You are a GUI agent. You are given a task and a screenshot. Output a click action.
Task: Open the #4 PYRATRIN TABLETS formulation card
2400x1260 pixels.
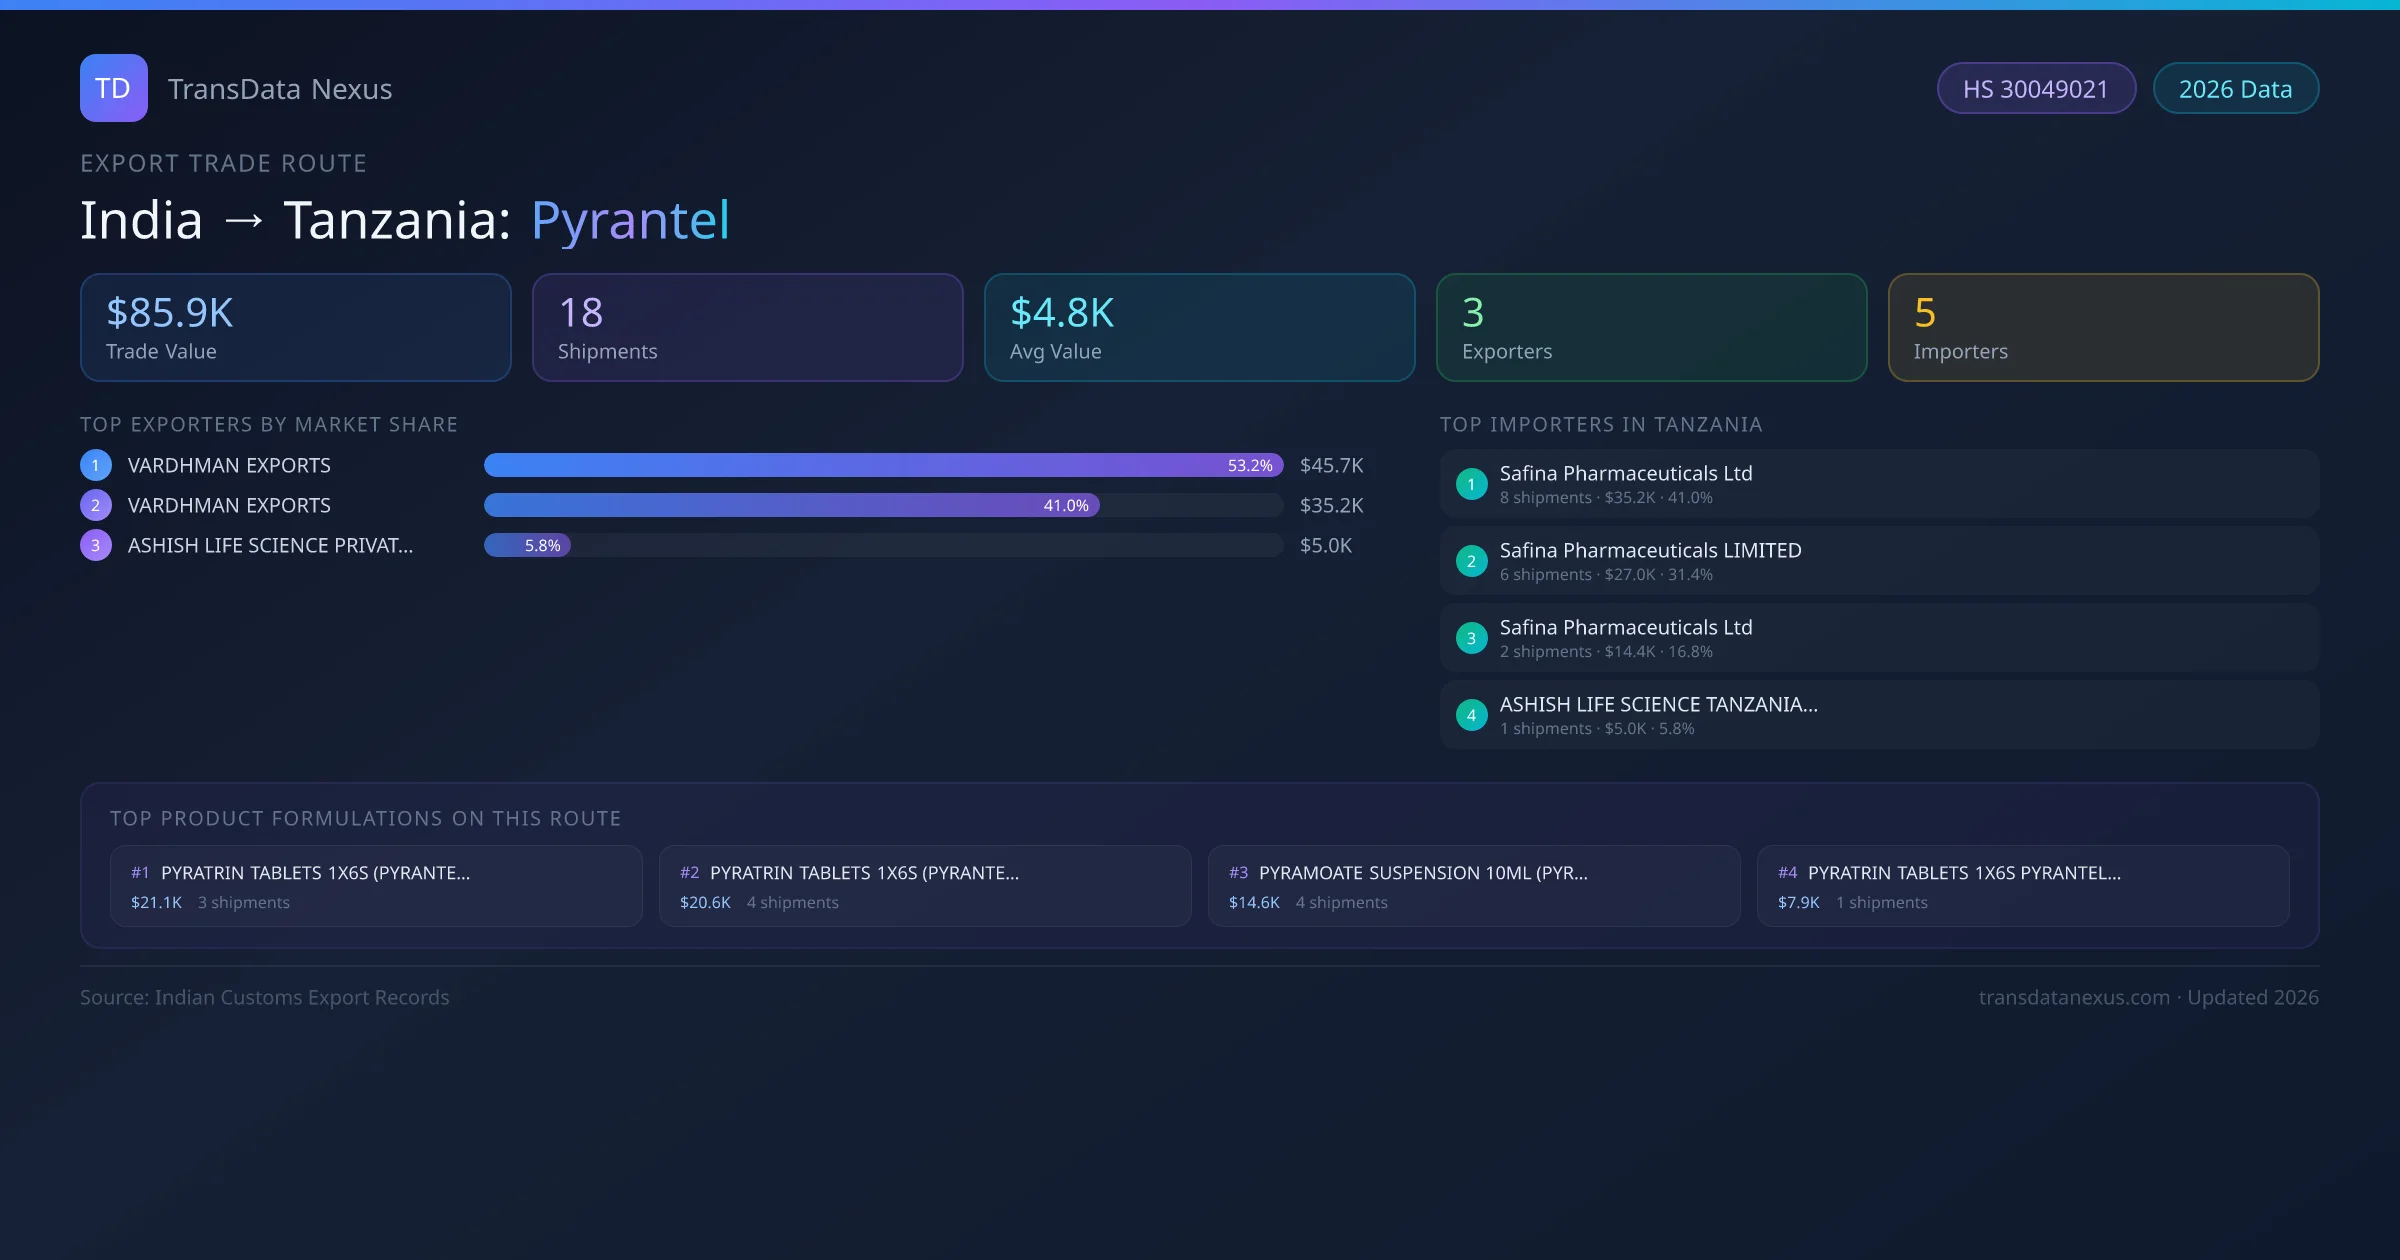click(2022, 886)
